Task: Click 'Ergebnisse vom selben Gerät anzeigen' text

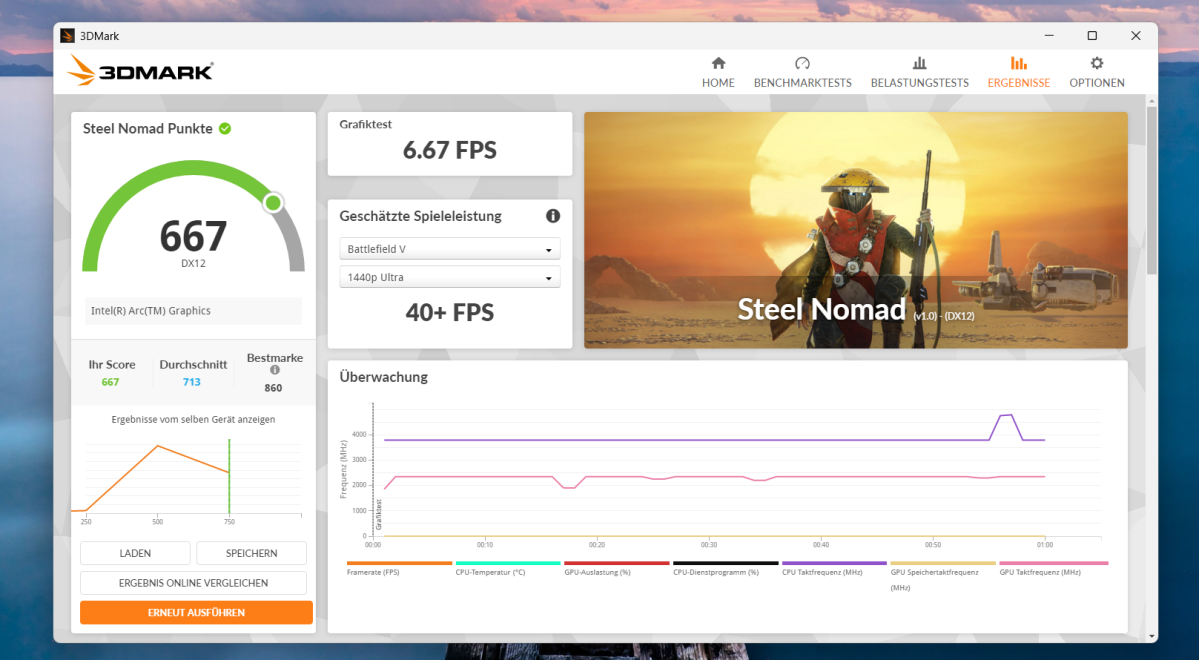Action: (x=193, y=419)
